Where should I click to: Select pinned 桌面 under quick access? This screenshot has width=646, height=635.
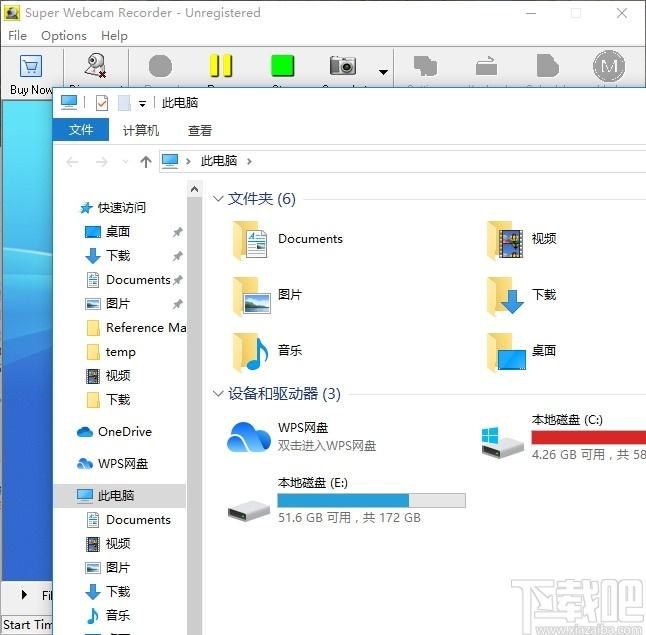coord(118,232)
